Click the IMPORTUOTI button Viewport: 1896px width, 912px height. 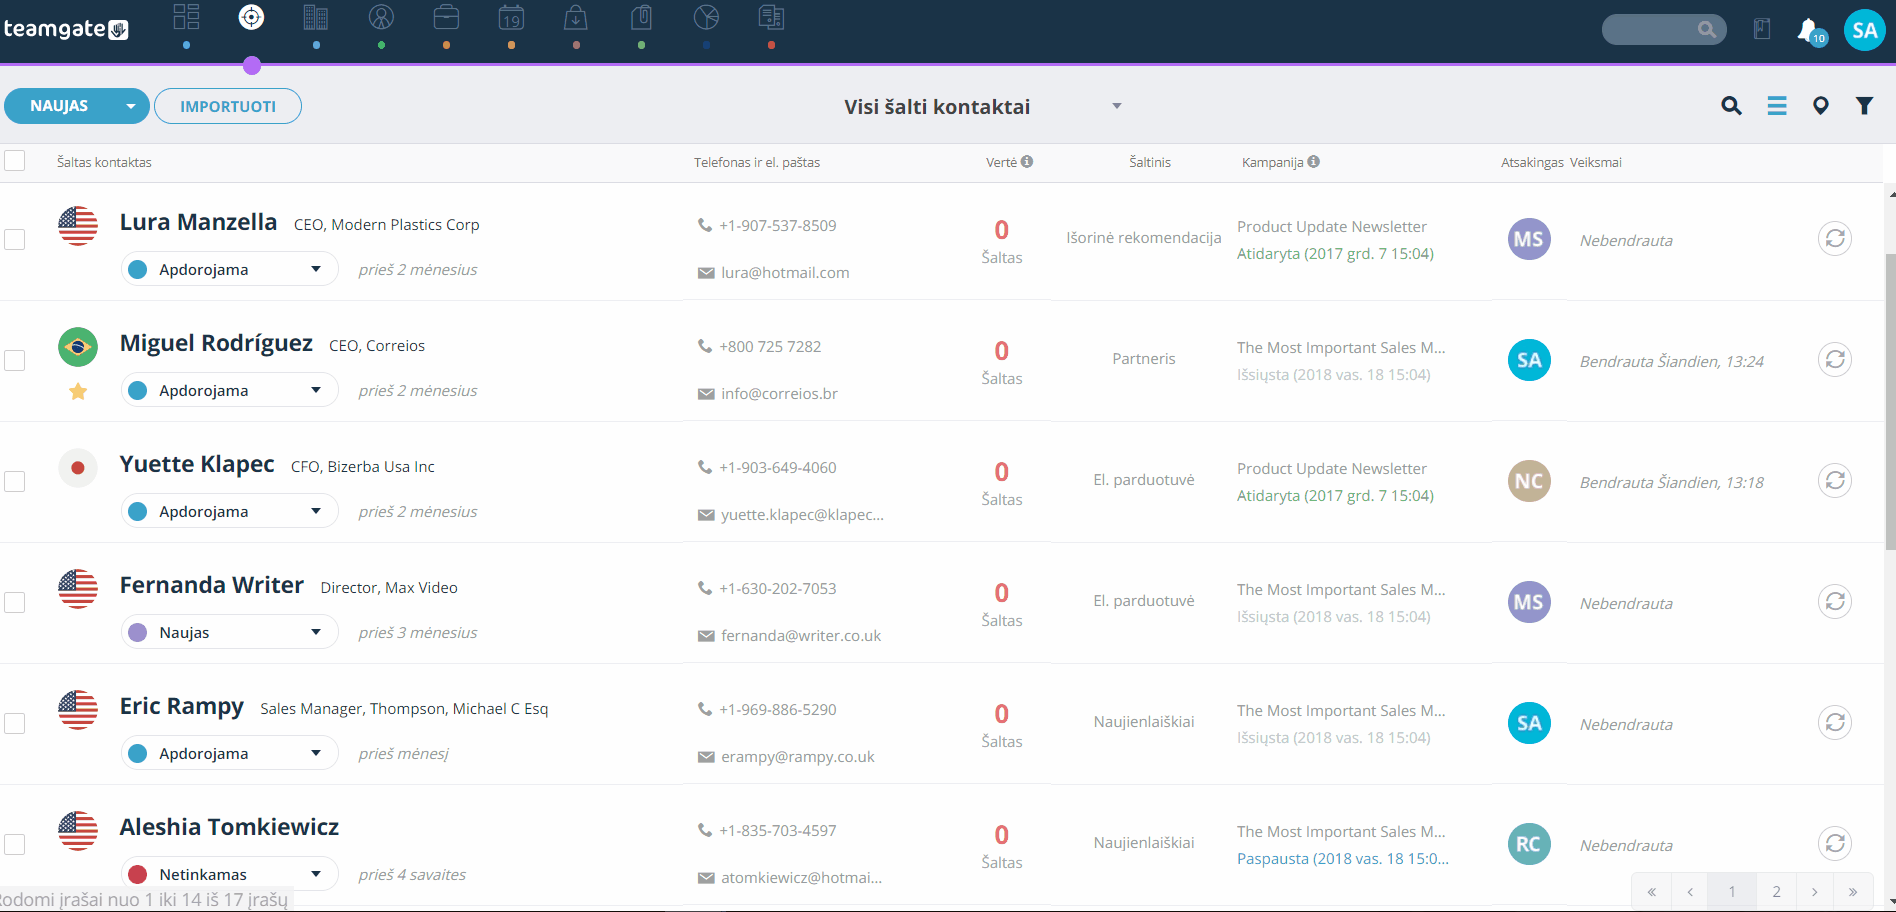click(228, 106)
